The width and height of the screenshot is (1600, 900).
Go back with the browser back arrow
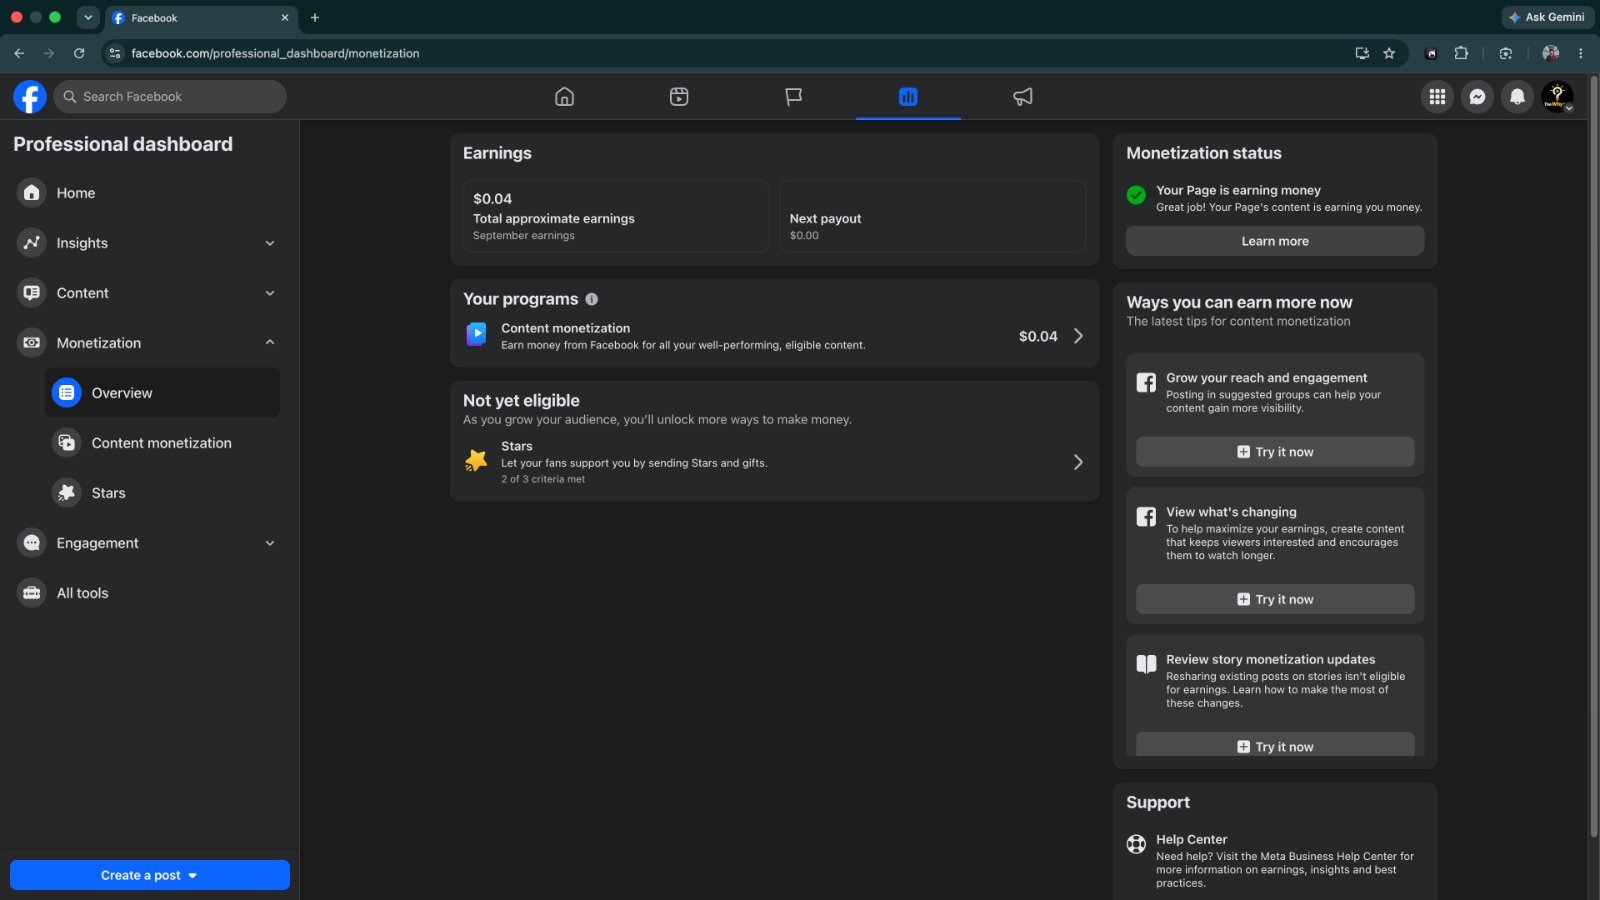click(19, 53)
